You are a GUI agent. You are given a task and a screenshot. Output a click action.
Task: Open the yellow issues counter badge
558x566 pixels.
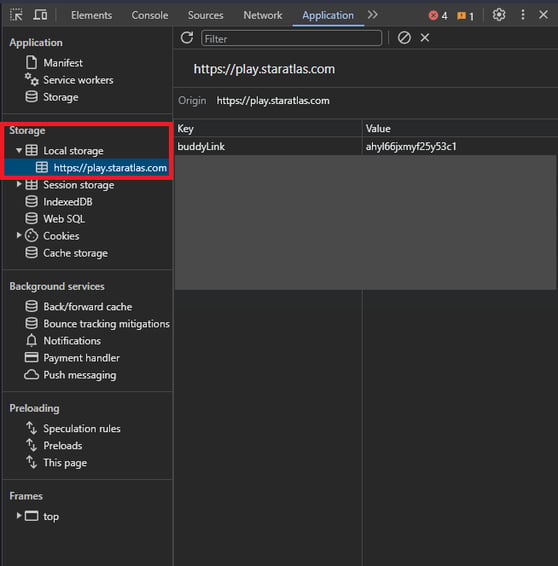tap(465, 16)
